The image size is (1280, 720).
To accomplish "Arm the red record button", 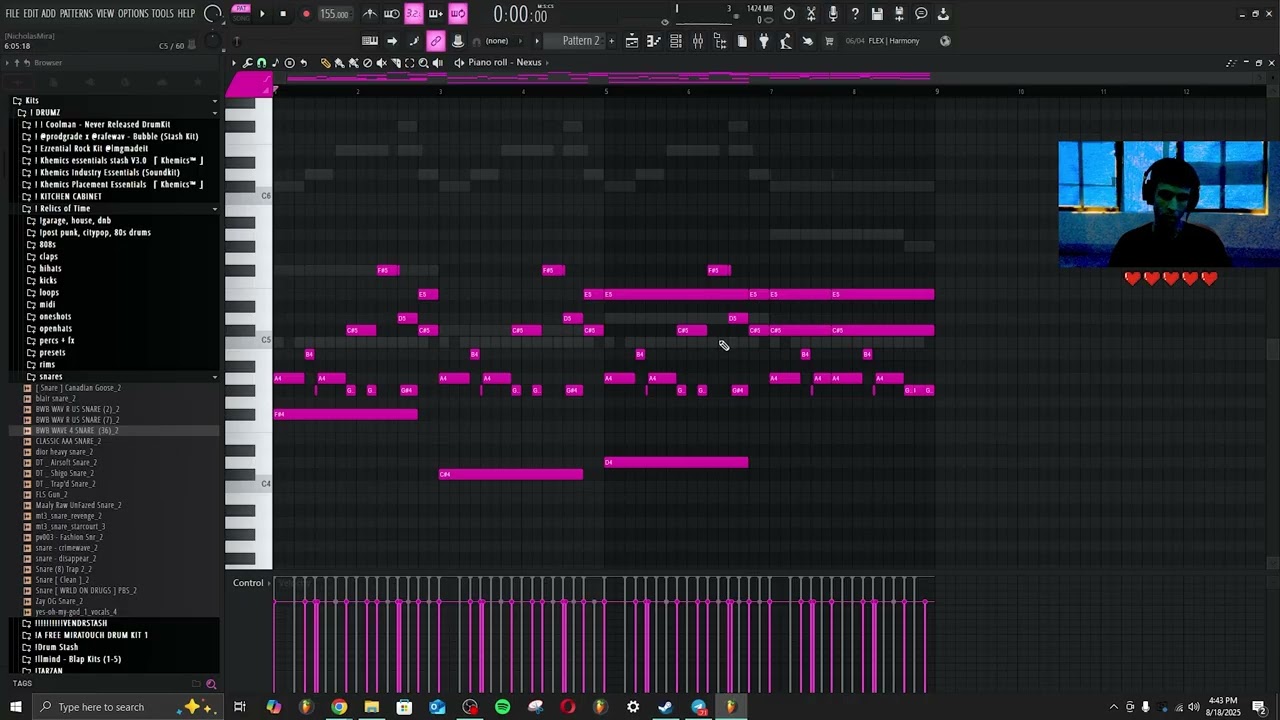I will point(306,14).
